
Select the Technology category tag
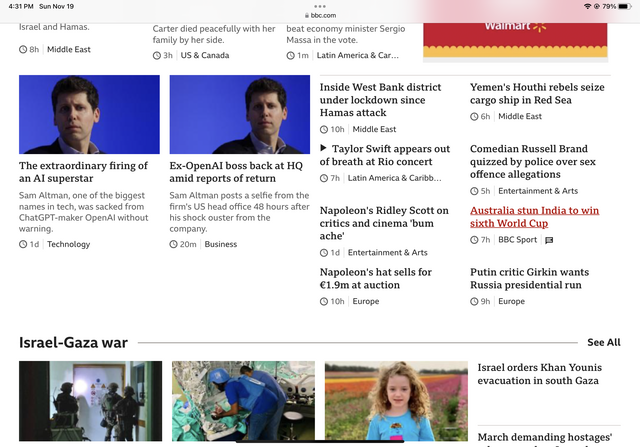pyautogui.click(x=69, y=244)
